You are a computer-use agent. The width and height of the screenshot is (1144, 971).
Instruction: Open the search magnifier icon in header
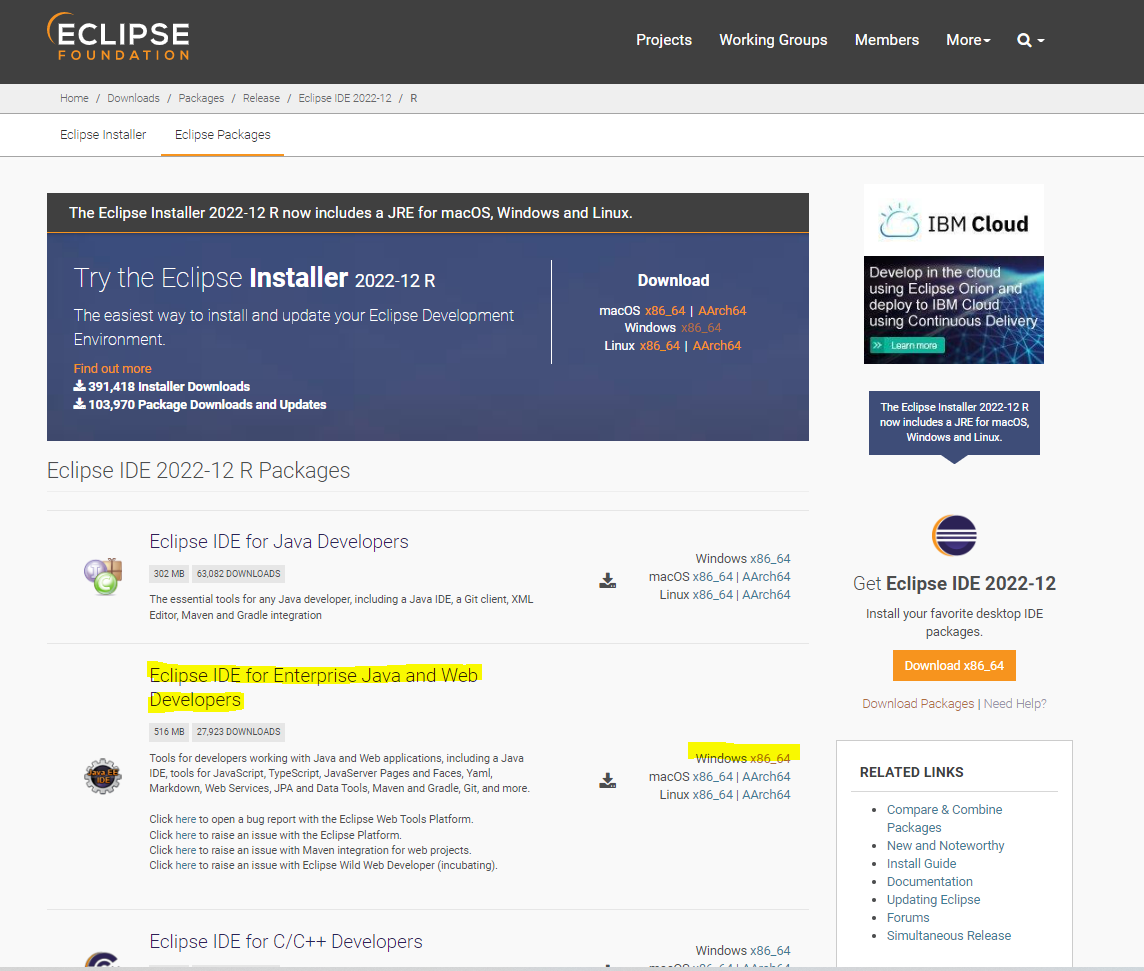[1024, 41]
